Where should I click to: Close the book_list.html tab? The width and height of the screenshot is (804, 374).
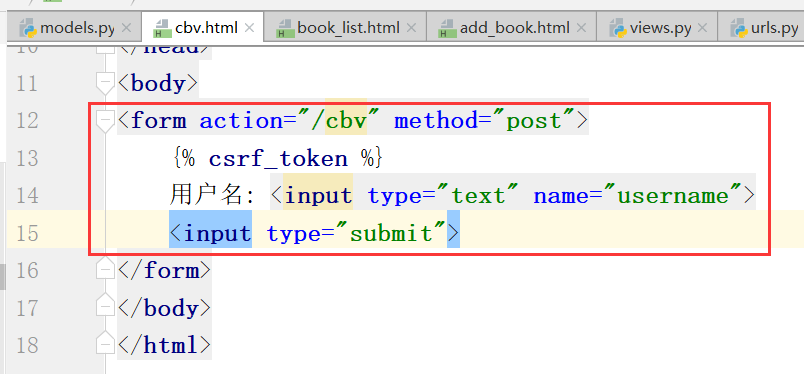click(411, 28)
